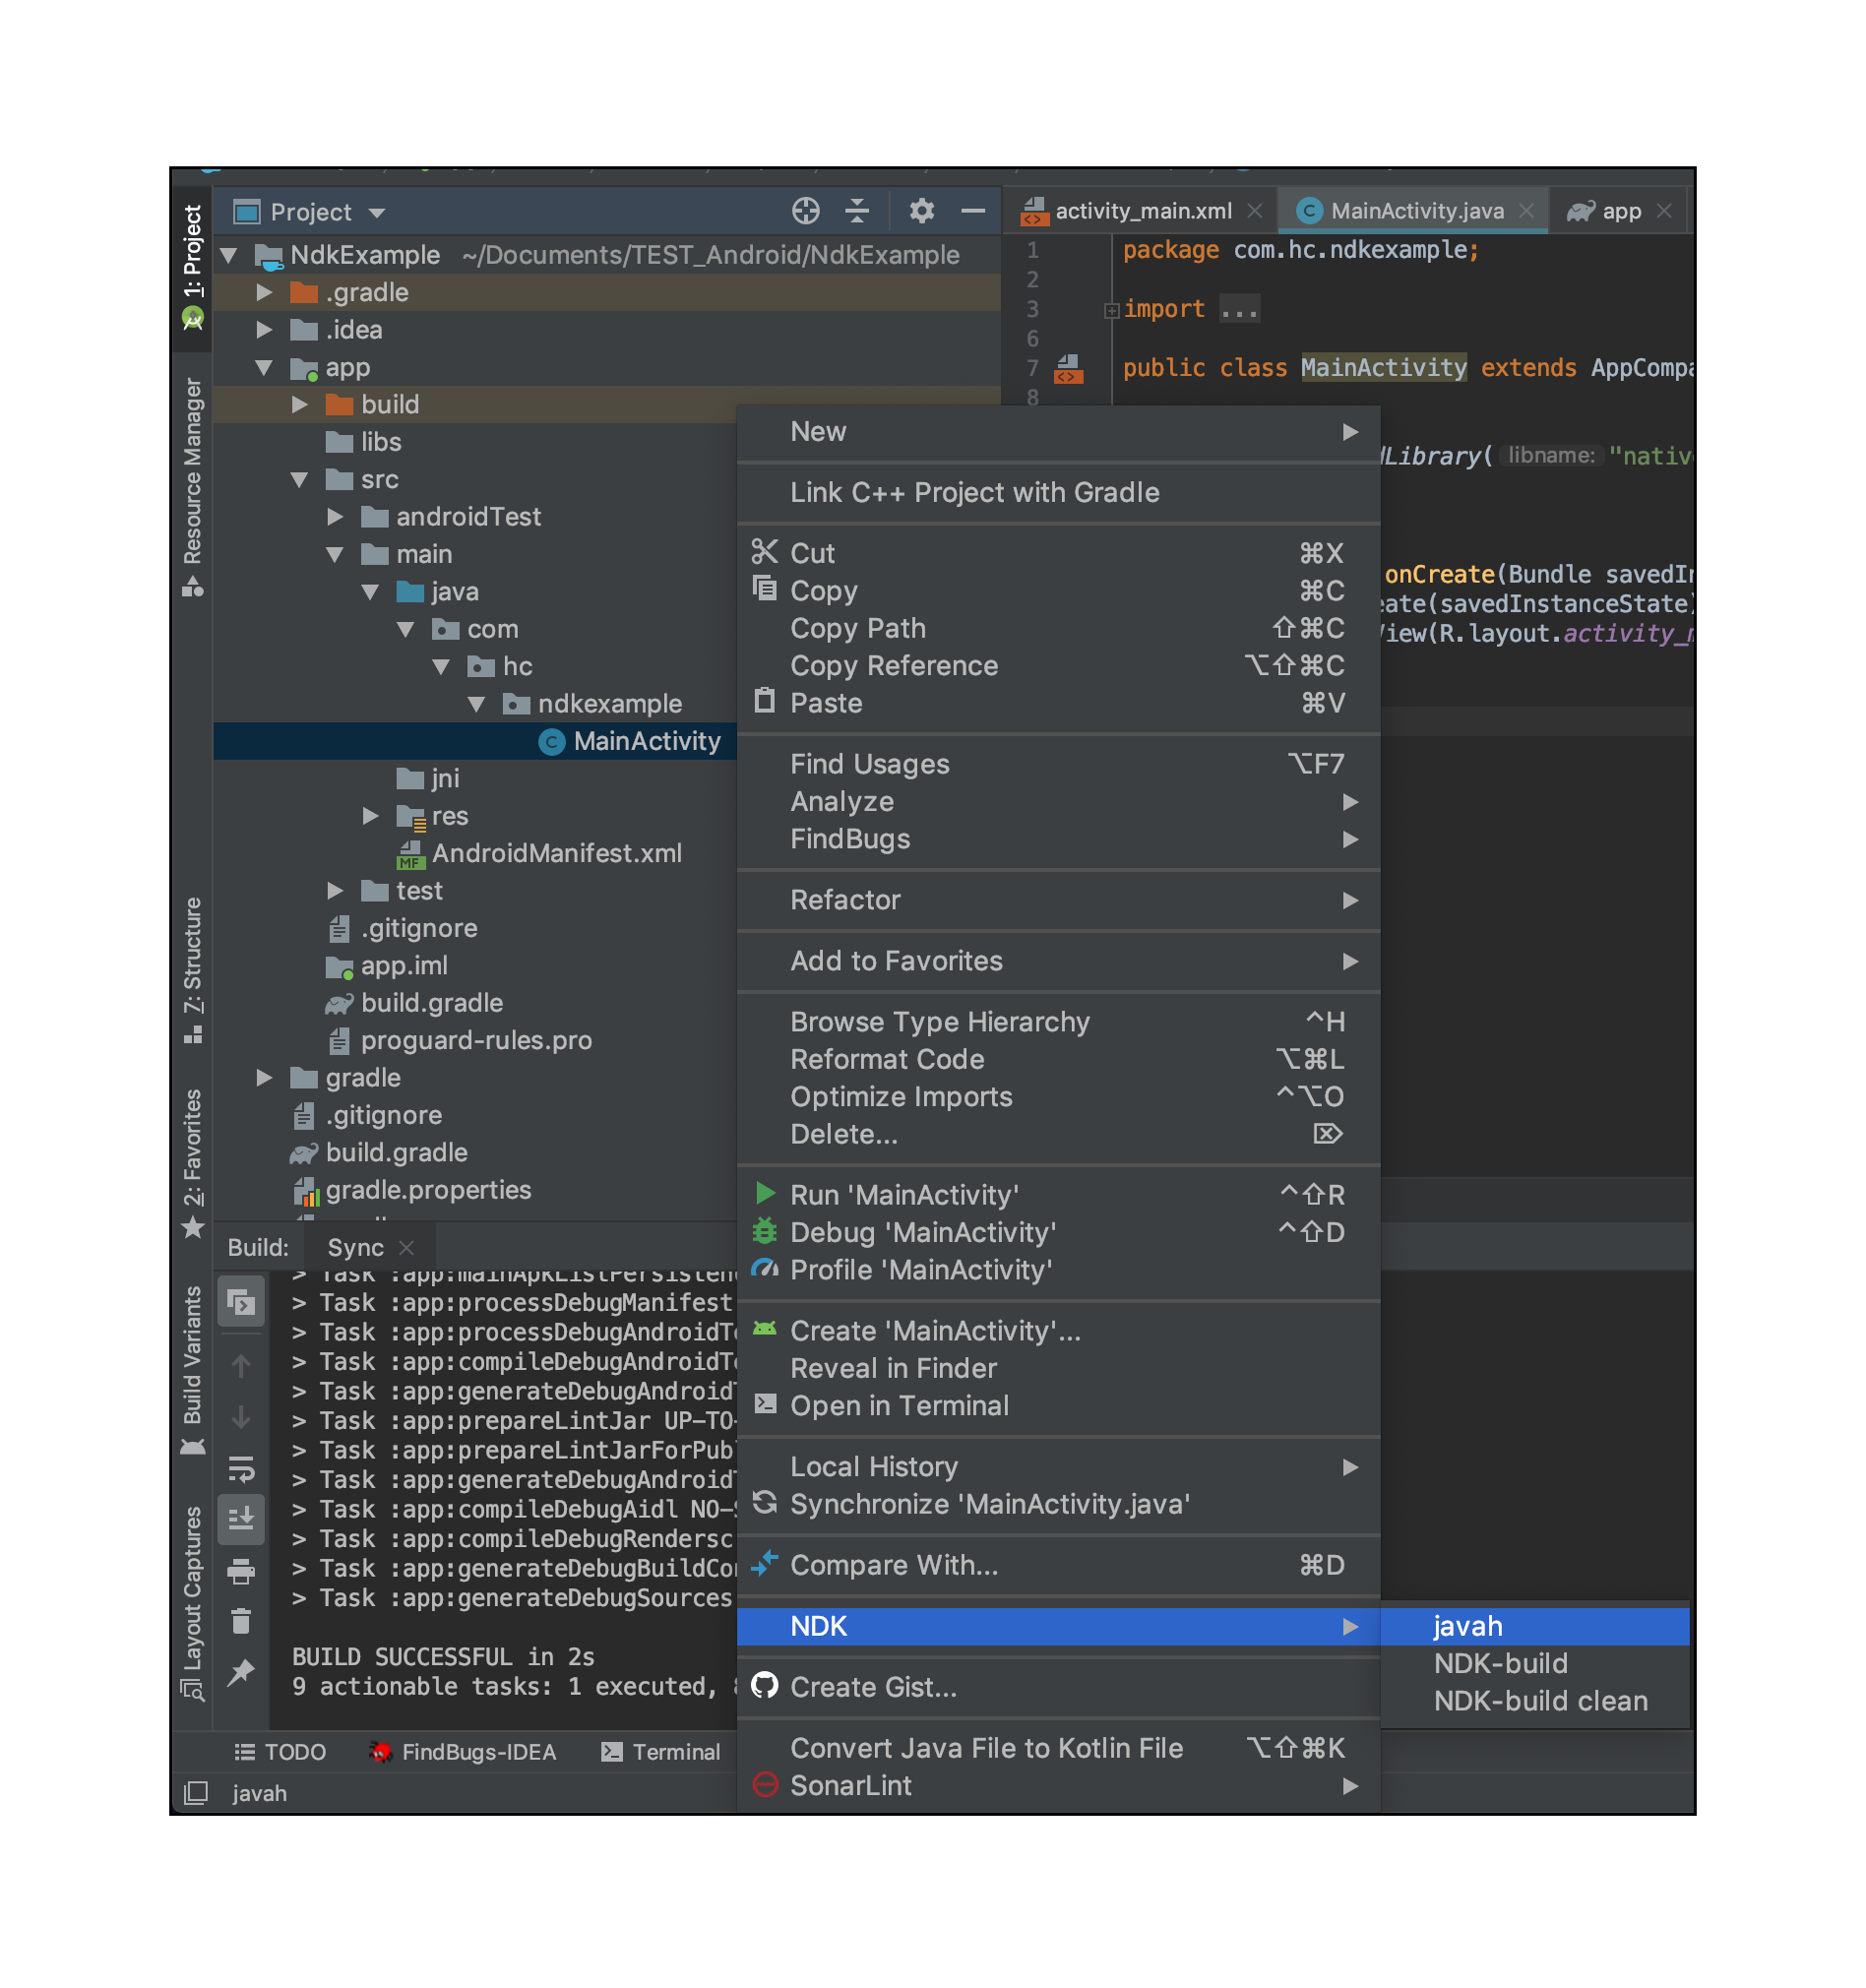Run 'MainActivity' from context menu

[1058, 1195]
